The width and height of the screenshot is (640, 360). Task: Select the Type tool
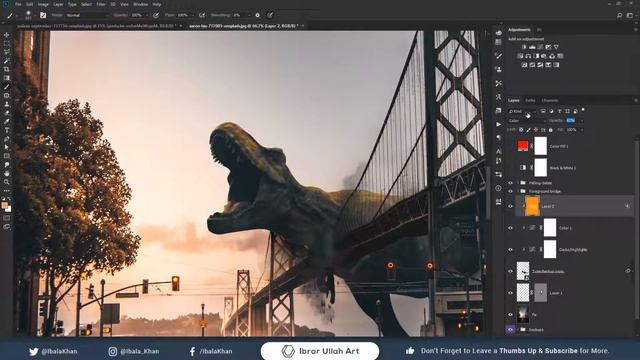click(7, 130)
